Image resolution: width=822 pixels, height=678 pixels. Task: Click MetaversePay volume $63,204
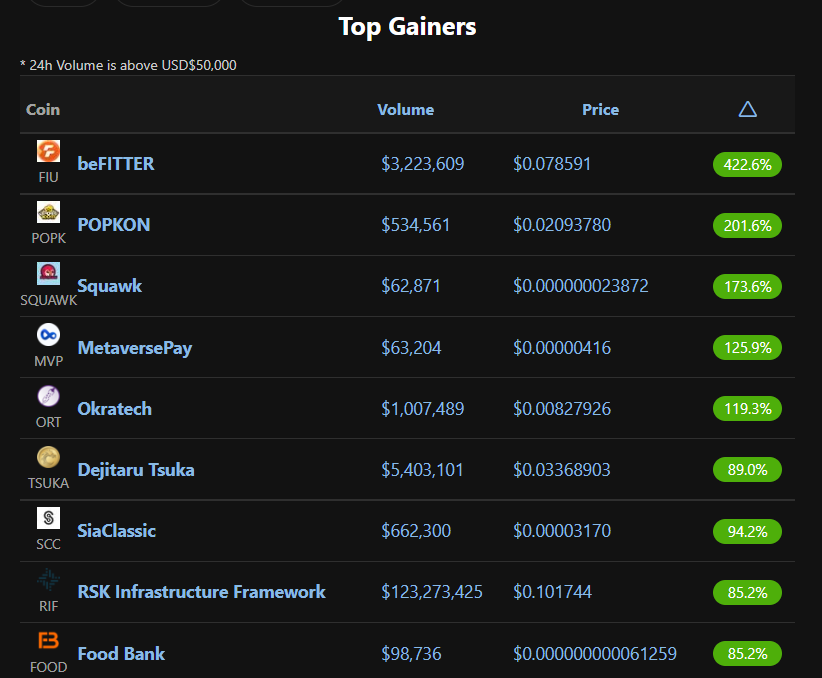coord(412,348)
